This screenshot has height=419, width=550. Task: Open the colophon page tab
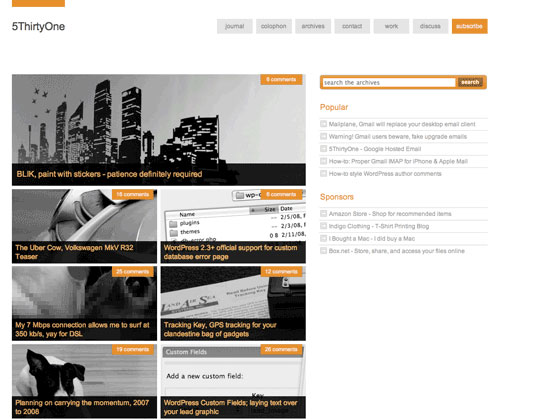click(x=274, y=26)
